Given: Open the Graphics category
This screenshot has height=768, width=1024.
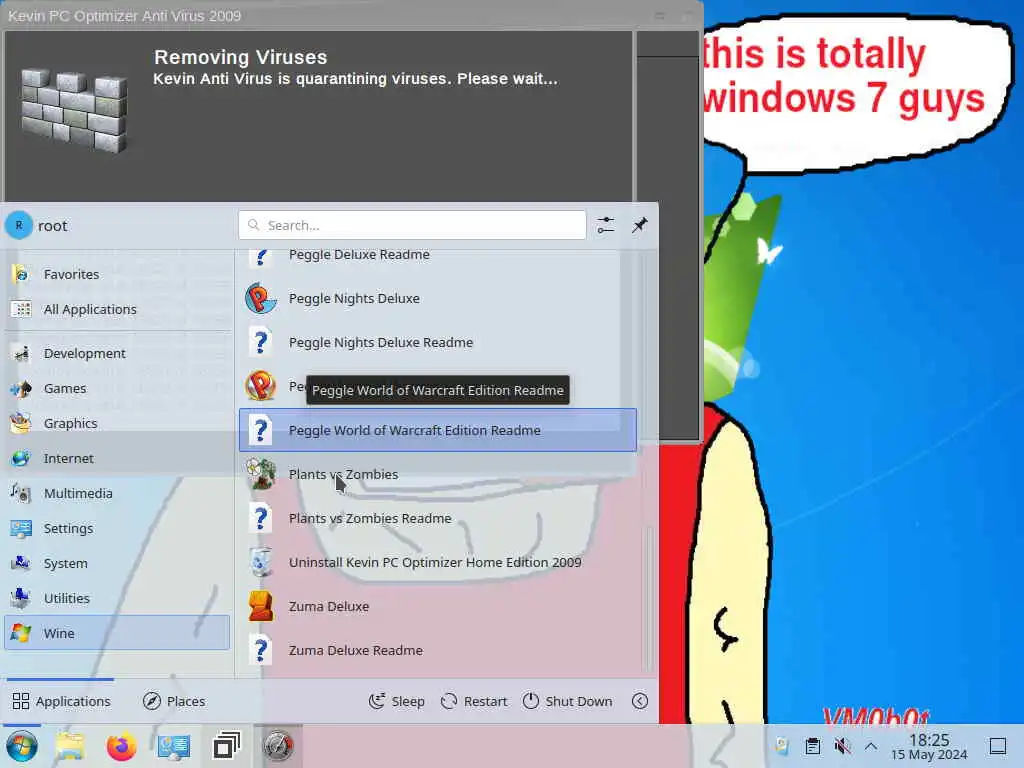Looking at the screenshot, I should [117, 423].
